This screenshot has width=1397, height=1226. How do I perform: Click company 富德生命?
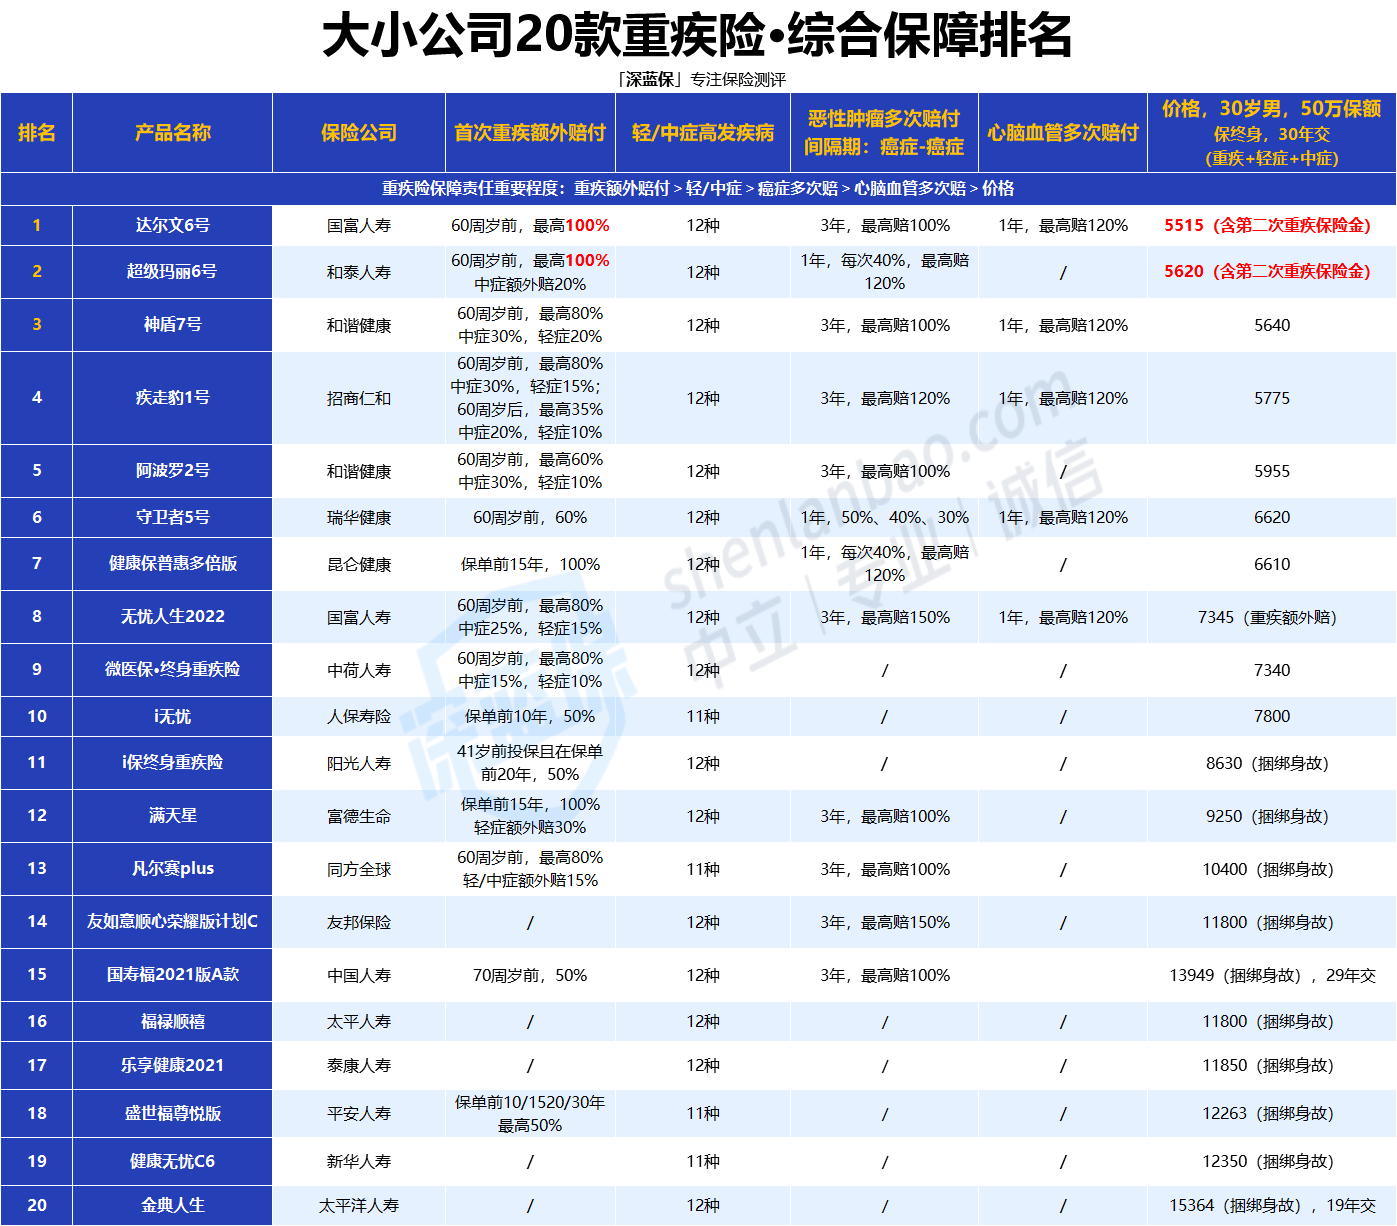(x=359, y=816)
